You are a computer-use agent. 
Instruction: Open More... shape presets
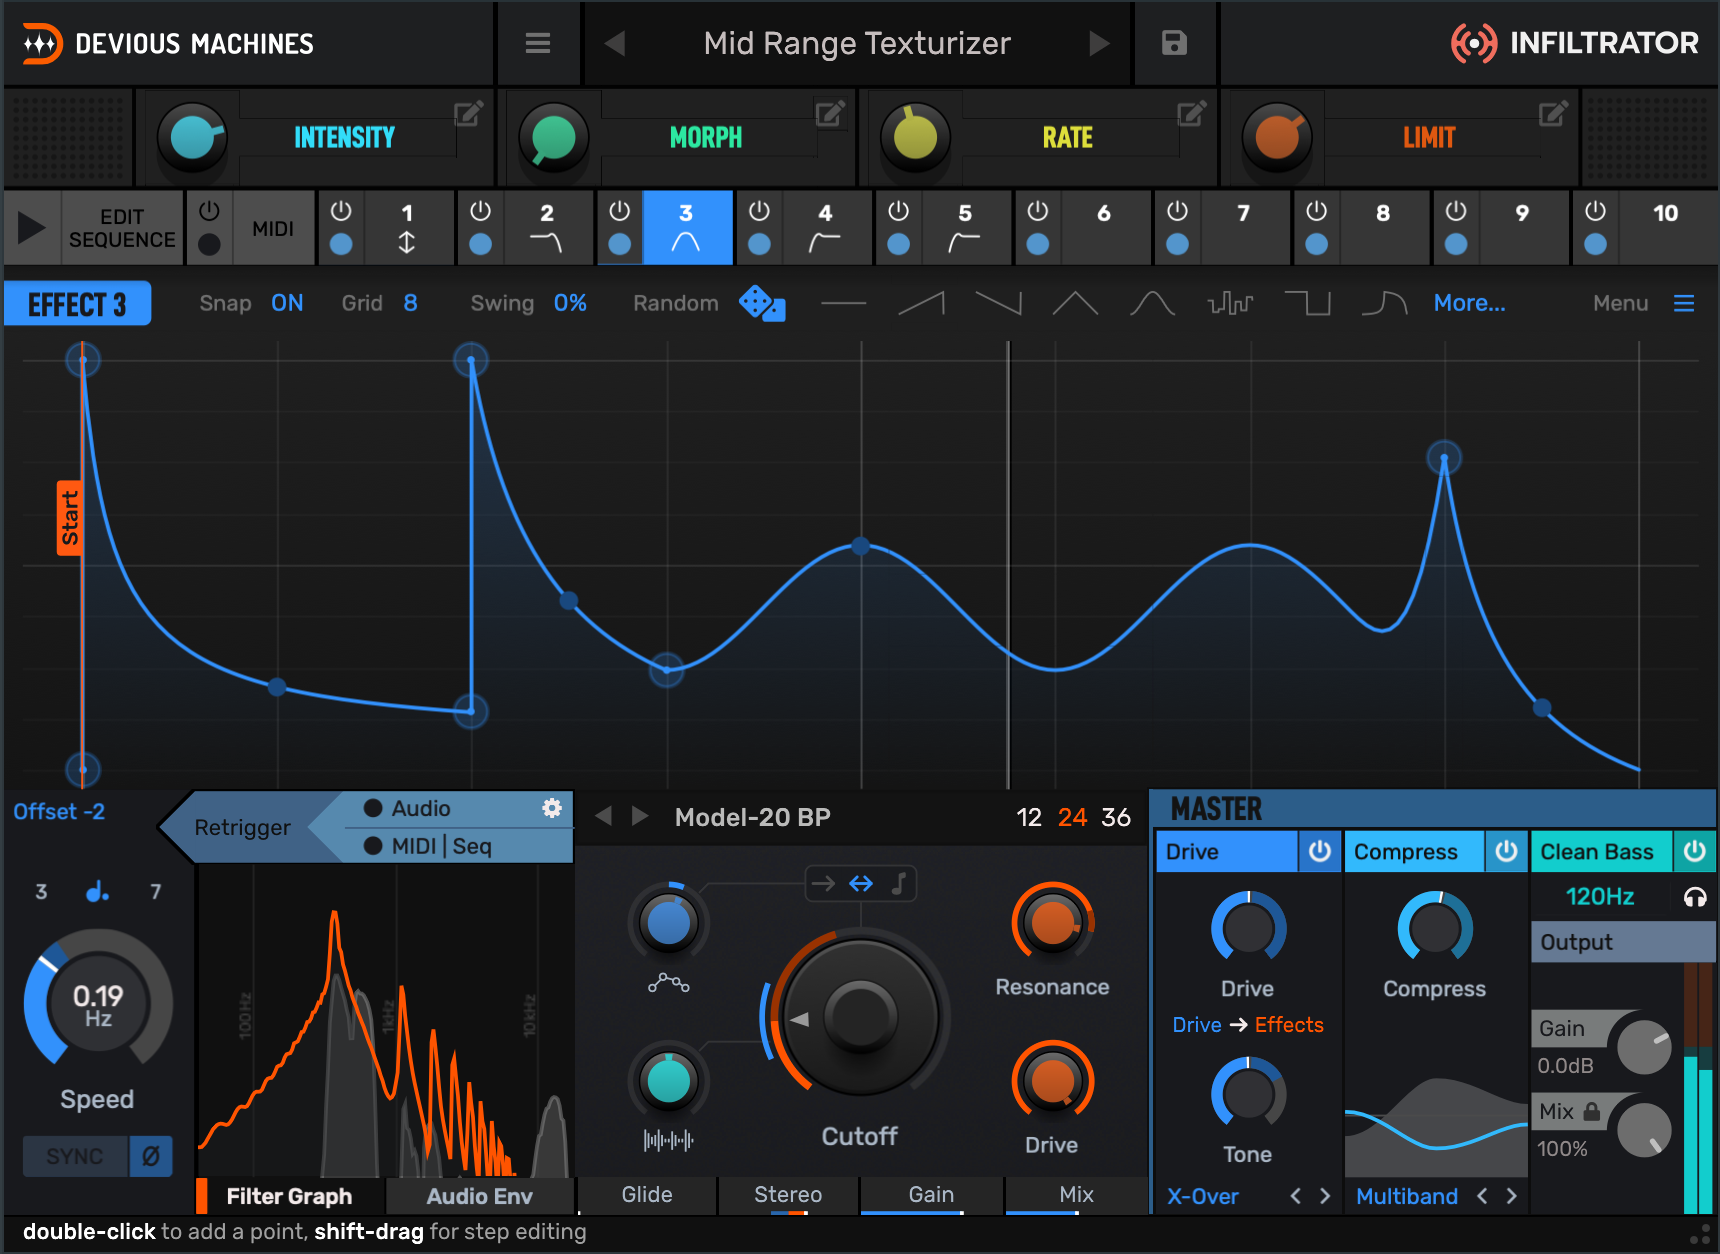[1469, 303]
